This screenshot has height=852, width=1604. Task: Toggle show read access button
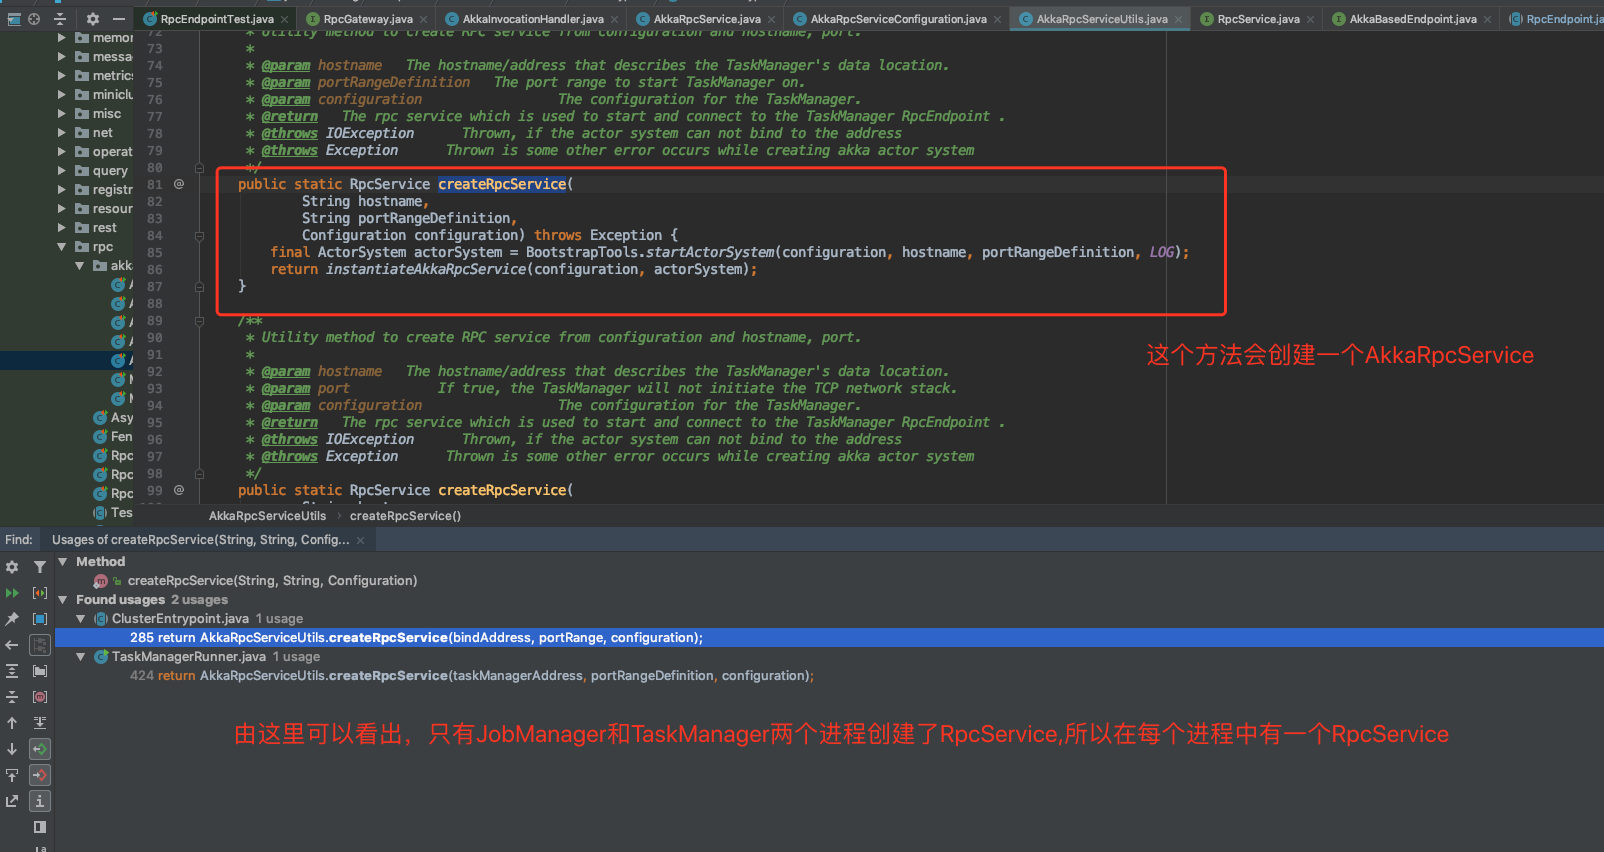pyautogui.click(x=40, y=749)
